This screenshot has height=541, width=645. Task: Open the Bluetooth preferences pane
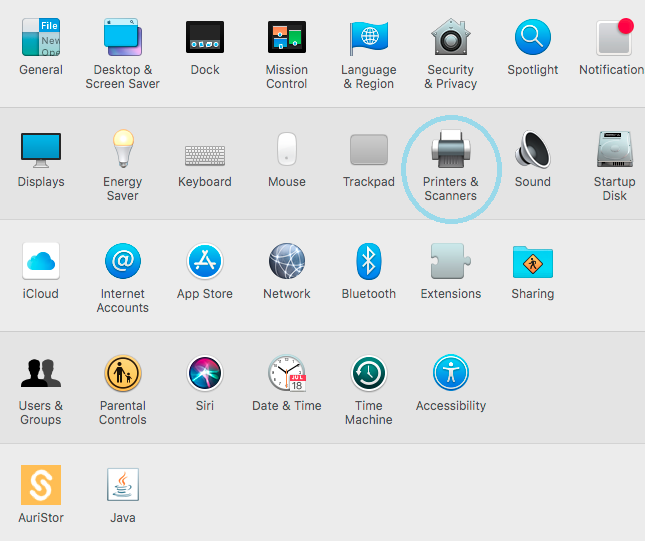click(369, 262)
